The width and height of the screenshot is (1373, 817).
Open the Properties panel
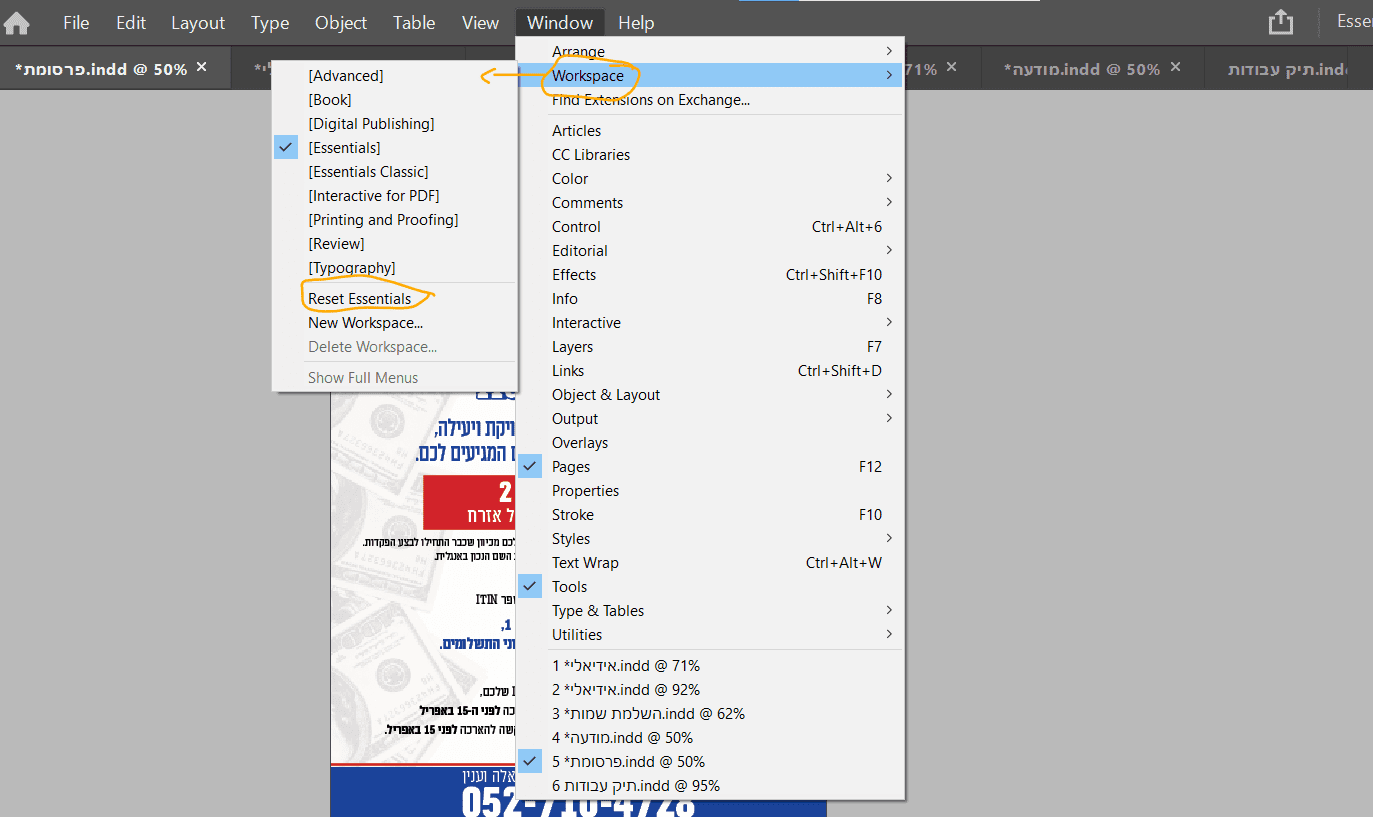pyautogui.click(x=710, y=491)
